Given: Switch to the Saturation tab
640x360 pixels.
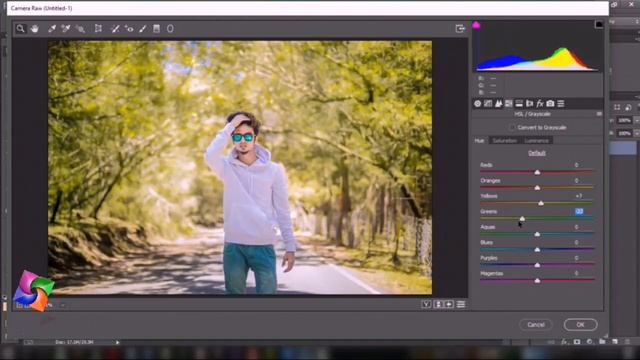Looking at the screenshot, I should coord(504,140).
